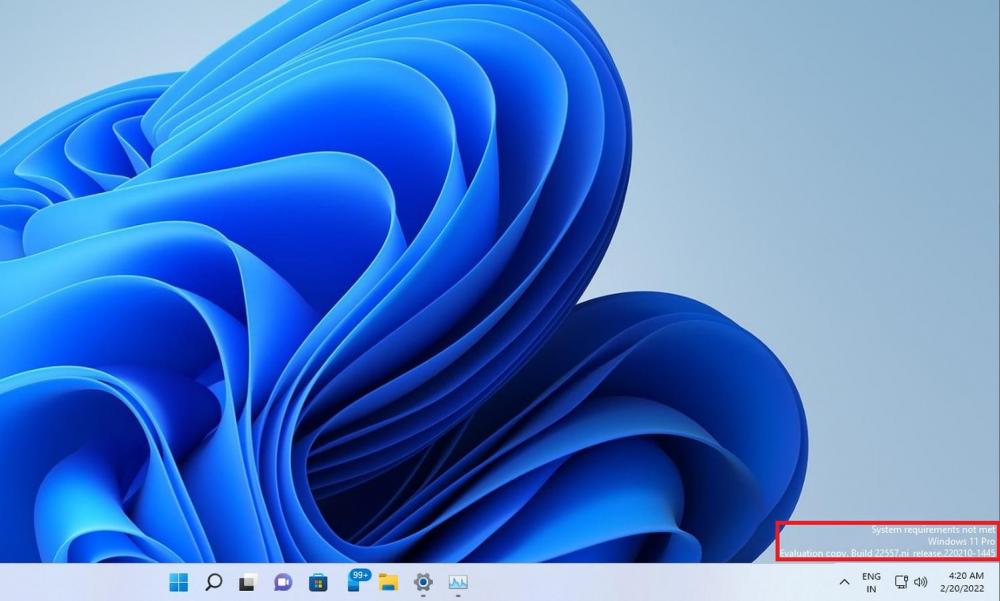Launch the Teams Chat icon
Image resolution: width=1000 pixels, height=601 pixels.
[282, 582]
